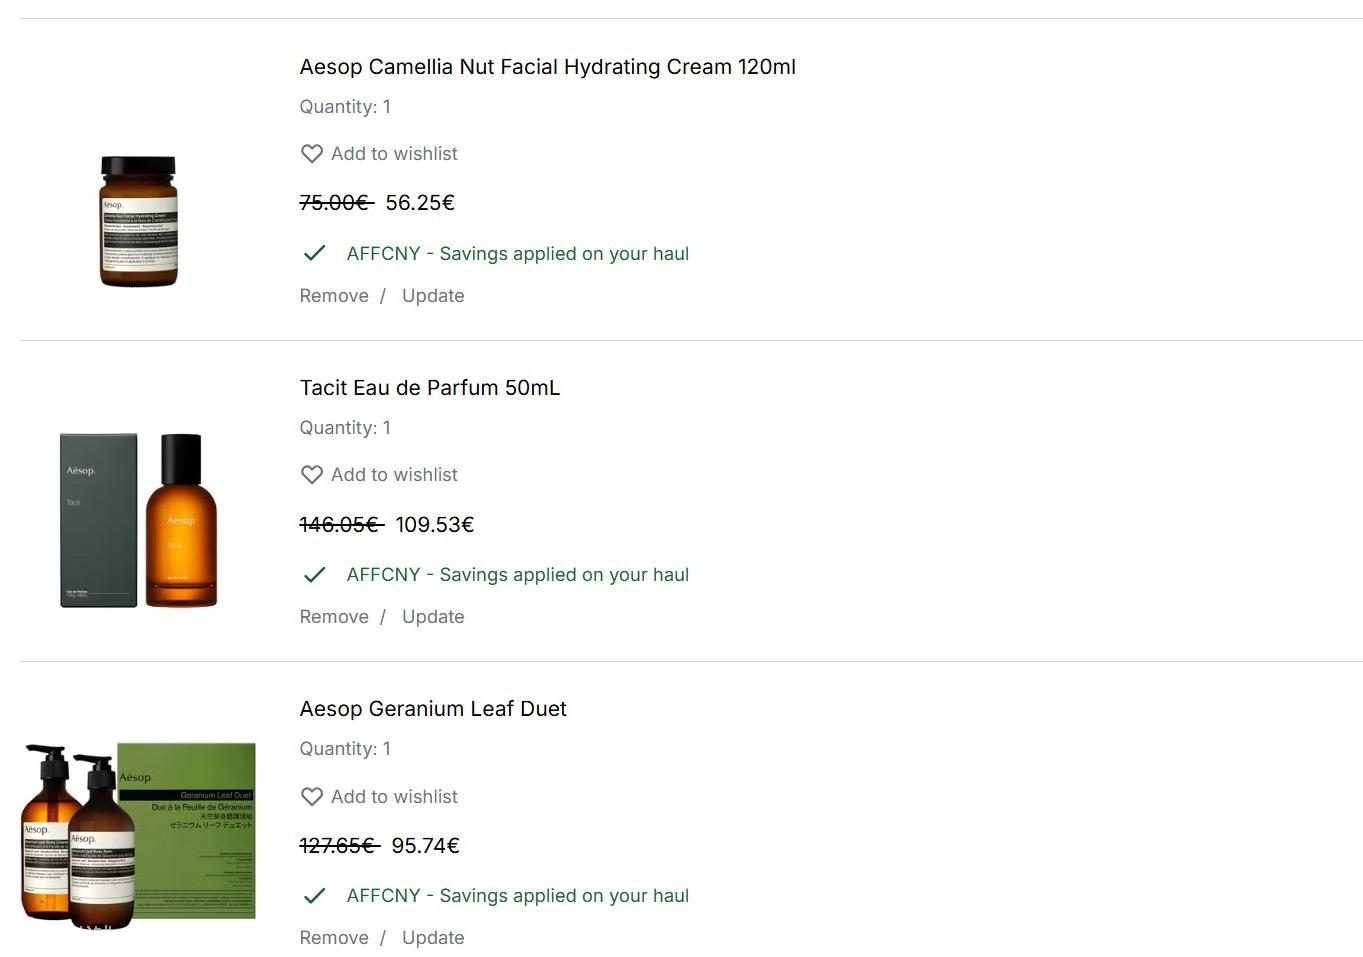This screenshot has width=1363, height=957.
Task: Remove Tacit Eau de Parfum from cart
Action: pos(334,617)
